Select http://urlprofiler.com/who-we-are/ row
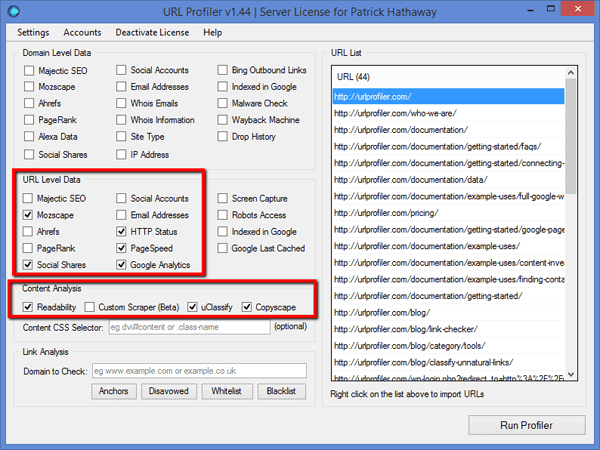The height and width of the screenshot is (450, 600). (448, 113)
